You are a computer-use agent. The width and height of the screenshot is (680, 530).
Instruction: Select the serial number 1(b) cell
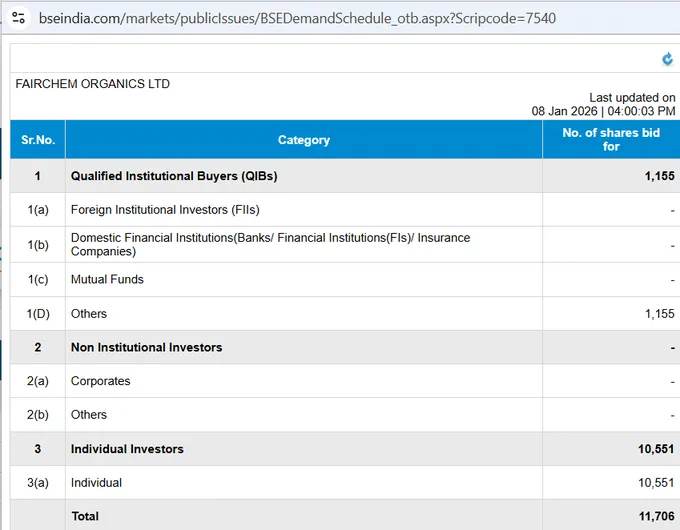pyautogui.click(x=38, y=245)
